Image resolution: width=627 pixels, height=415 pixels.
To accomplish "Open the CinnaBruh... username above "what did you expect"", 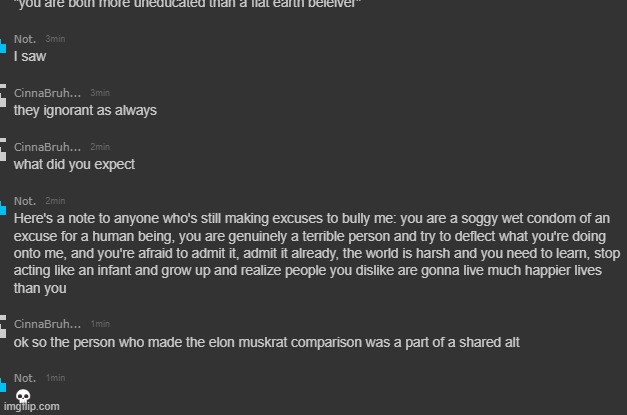I will pos(47,147).
